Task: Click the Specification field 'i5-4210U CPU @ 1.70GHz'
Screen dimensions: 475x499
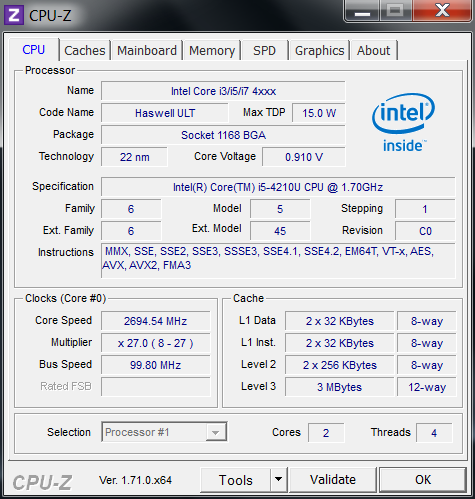Action: point(278,187)
